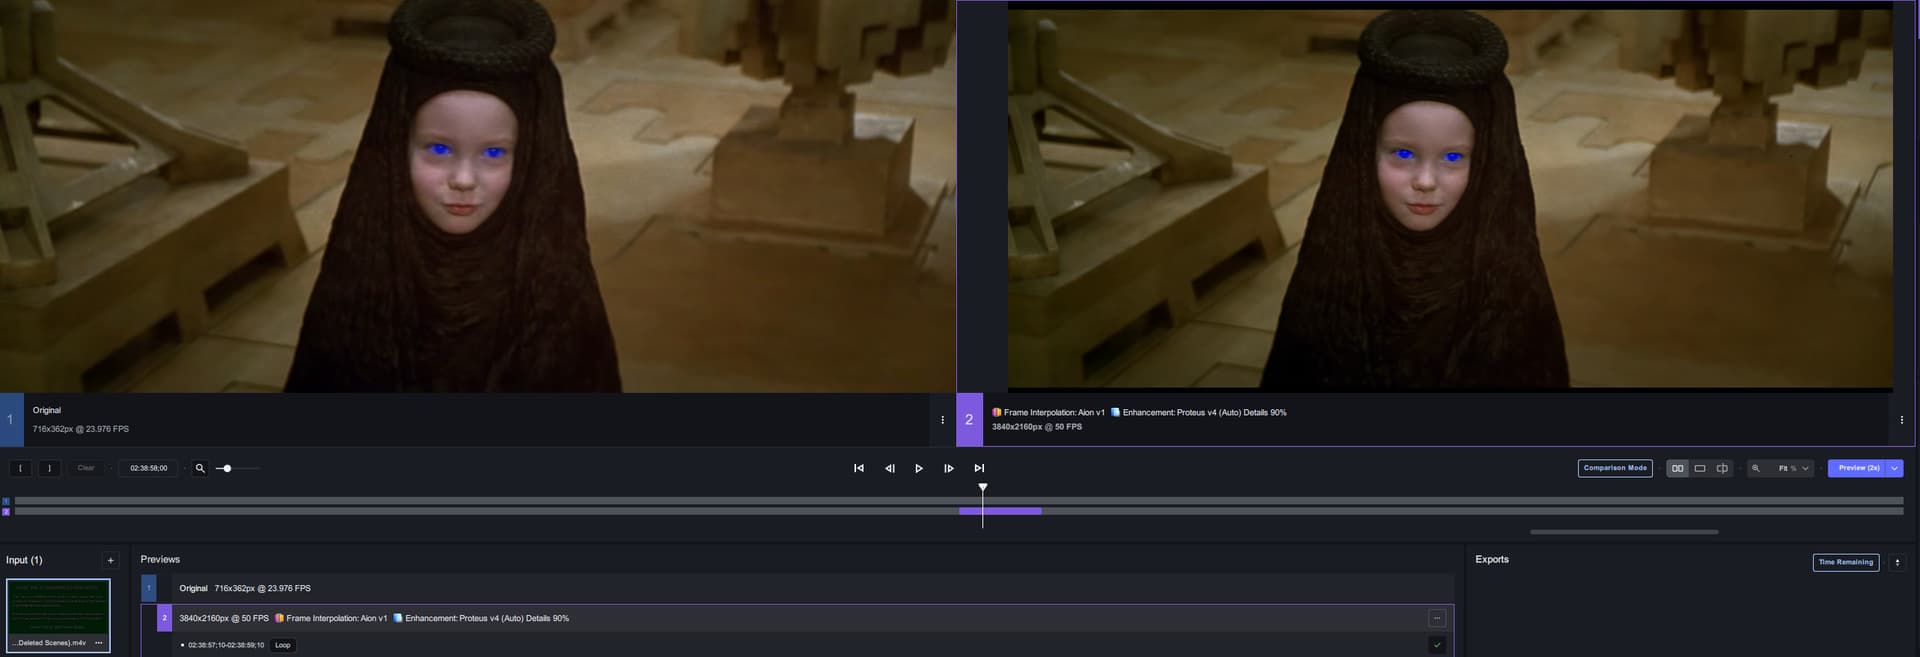Open more options for the input video
Screen dimensions: 1920x657
click(99, 643)
